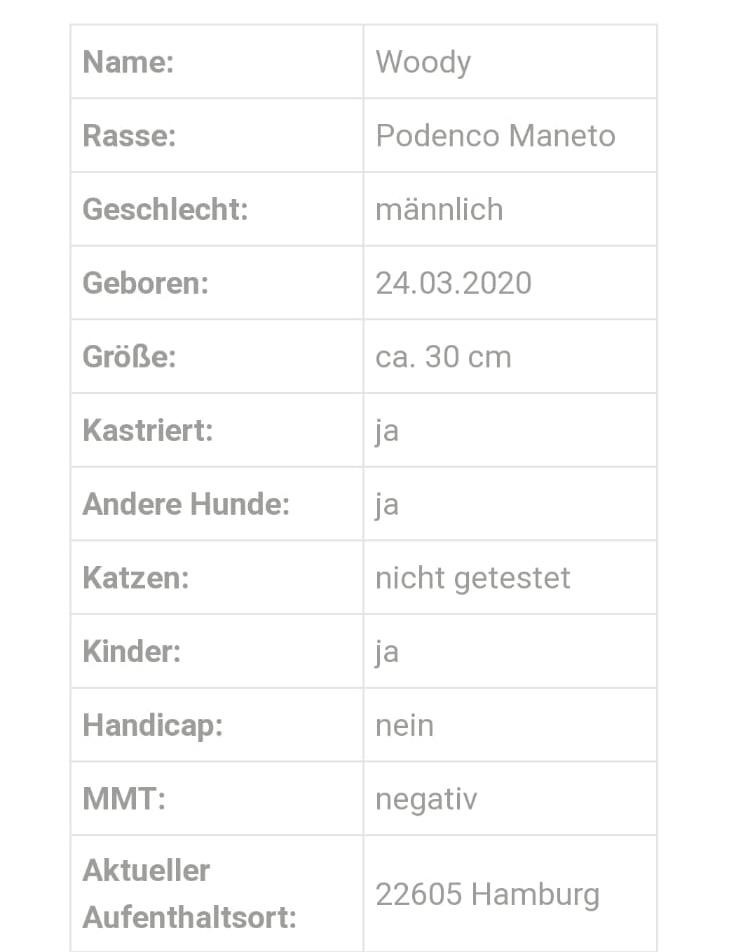756x952 pixels.
Task: Click the Andere Hunde label
Action: tap(186, 504)
